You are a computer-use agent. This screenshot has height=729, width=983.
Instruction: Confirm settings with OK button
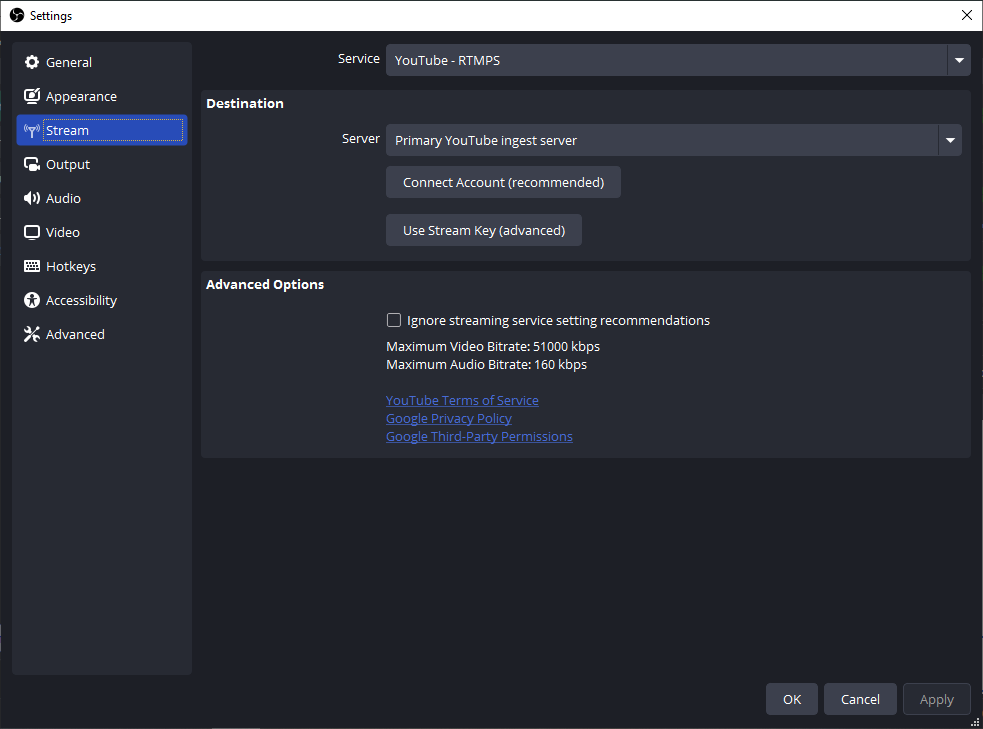792,699
